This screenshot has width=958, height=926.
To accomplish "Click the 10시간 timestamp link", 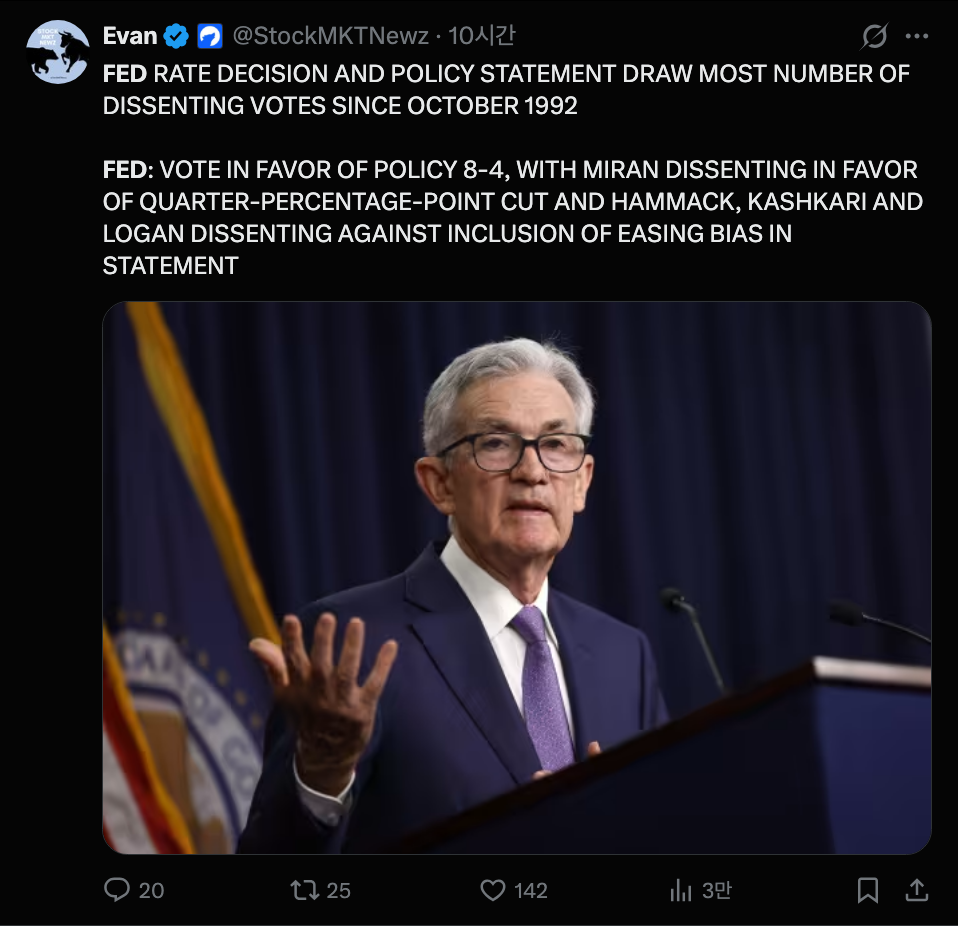I will tap(482, 37).
